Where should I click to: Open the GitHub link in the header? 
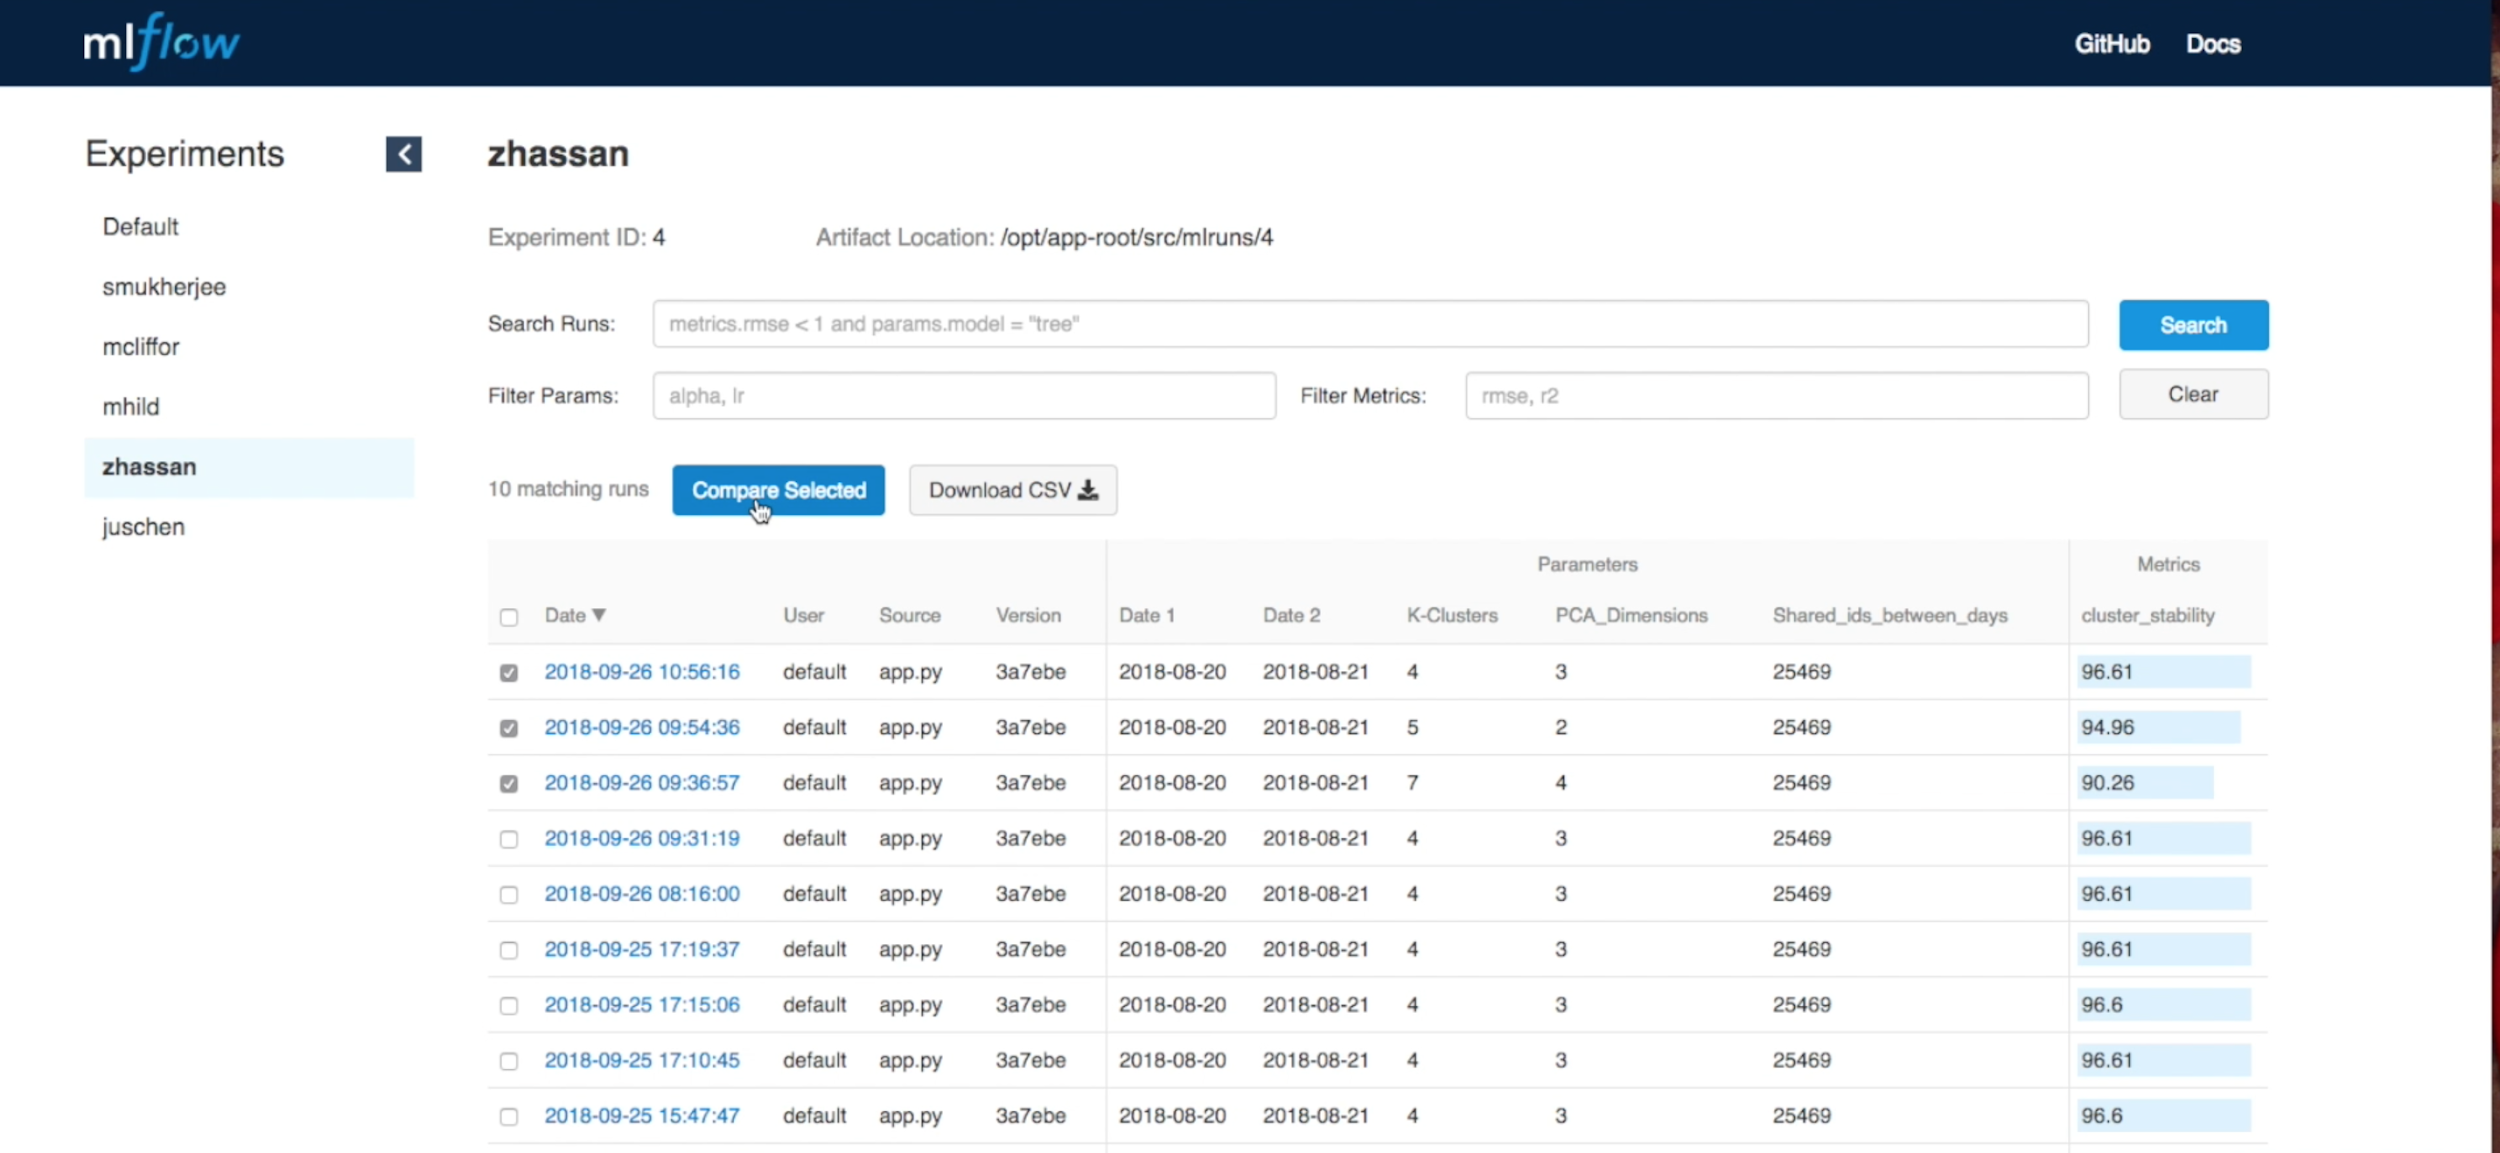[x=2111, y=44]
